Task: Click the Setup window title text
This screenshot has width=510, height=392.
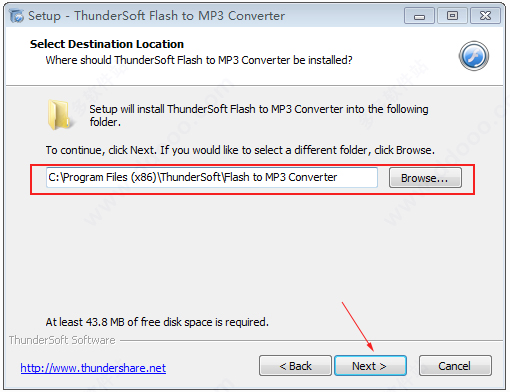Action: click(156, 16)
